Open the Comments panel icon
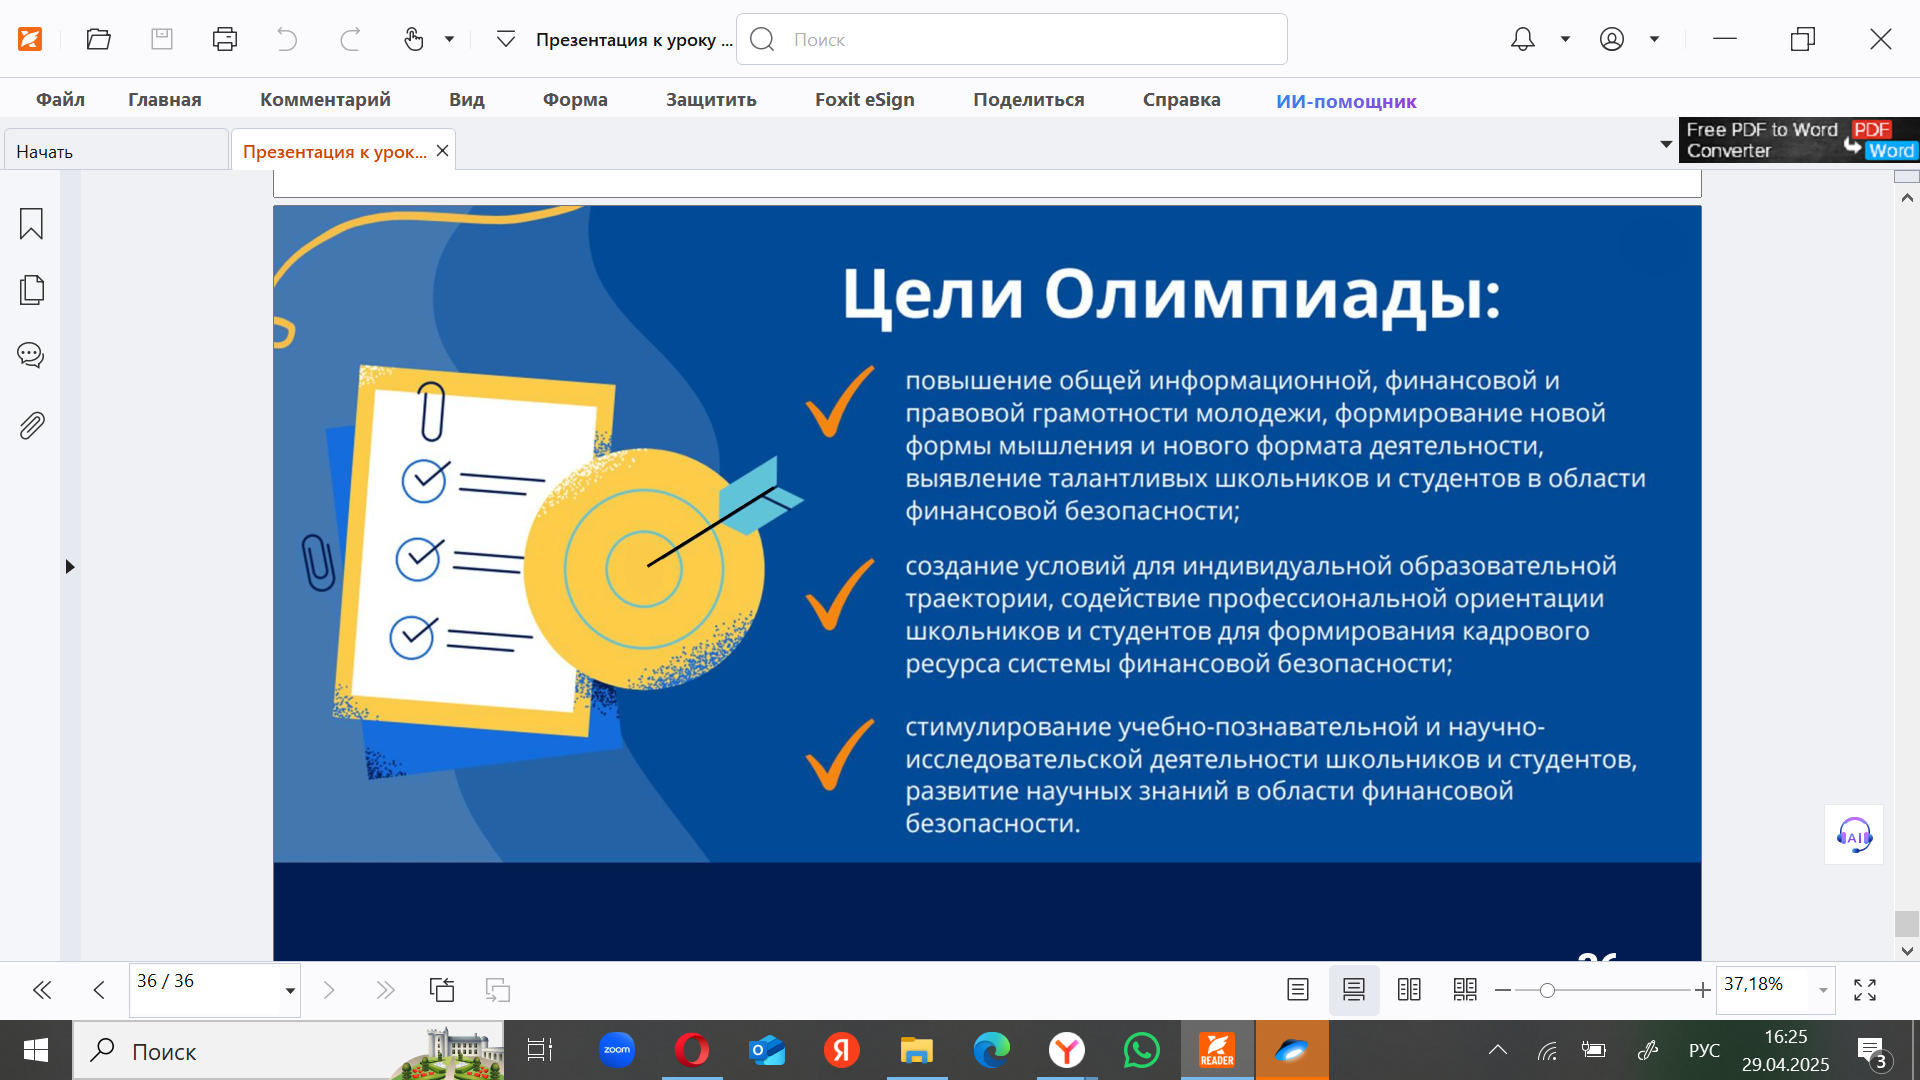The height and width of the screenshot is (1080, 1920). point(31,355)
